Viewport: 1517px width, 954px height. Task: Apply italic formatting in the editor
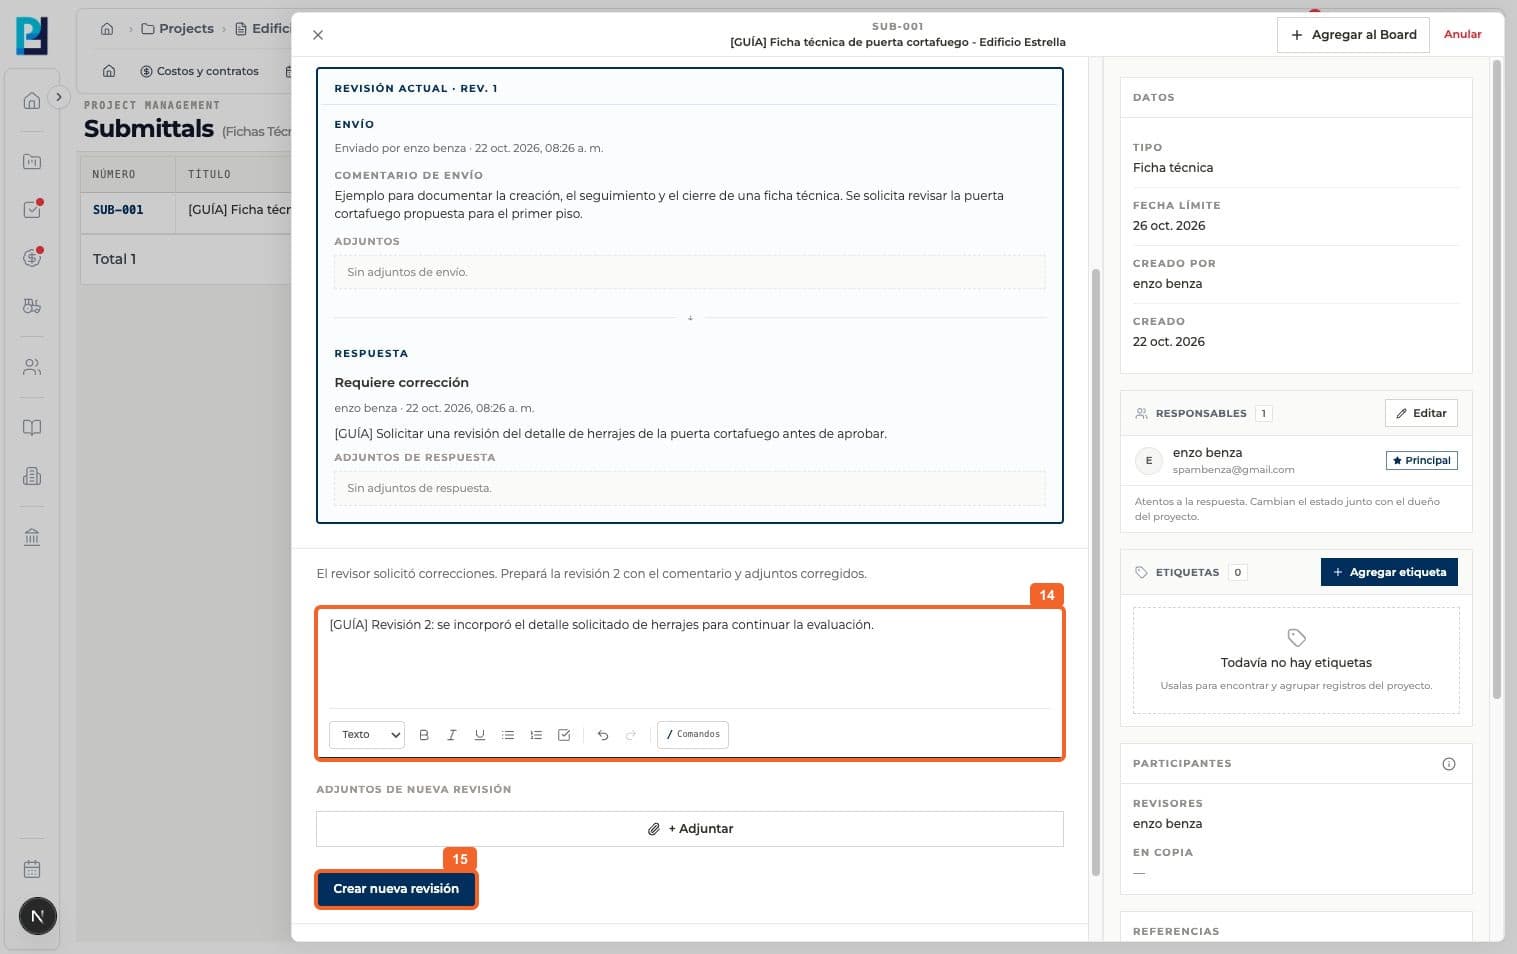click(452, 735)
